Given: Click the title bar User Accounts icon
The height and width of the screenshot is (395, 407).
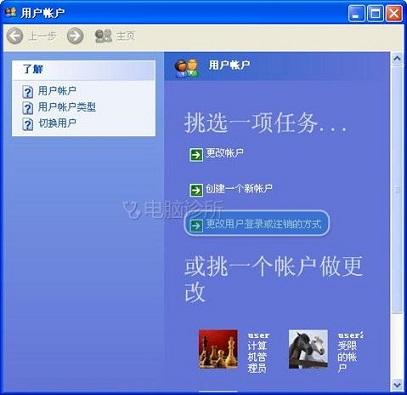Looking at the screenshot, I should click(11, 12).
